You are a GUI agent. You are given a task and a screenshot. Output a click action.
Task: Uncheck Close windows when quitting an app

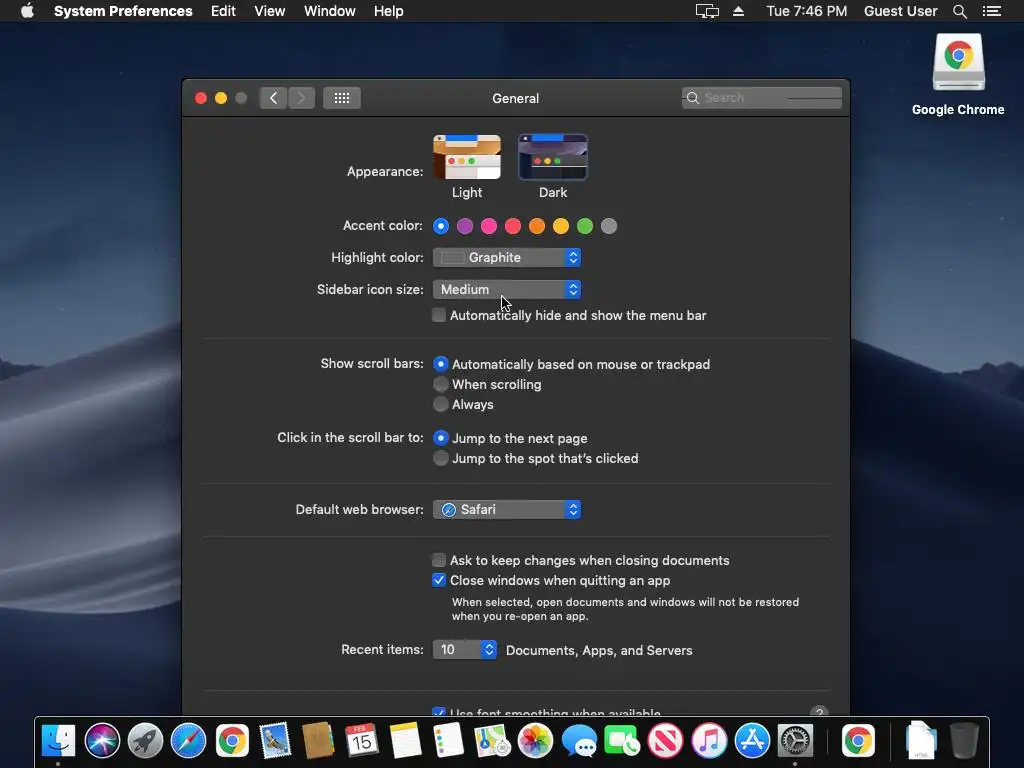pos(439,580)
